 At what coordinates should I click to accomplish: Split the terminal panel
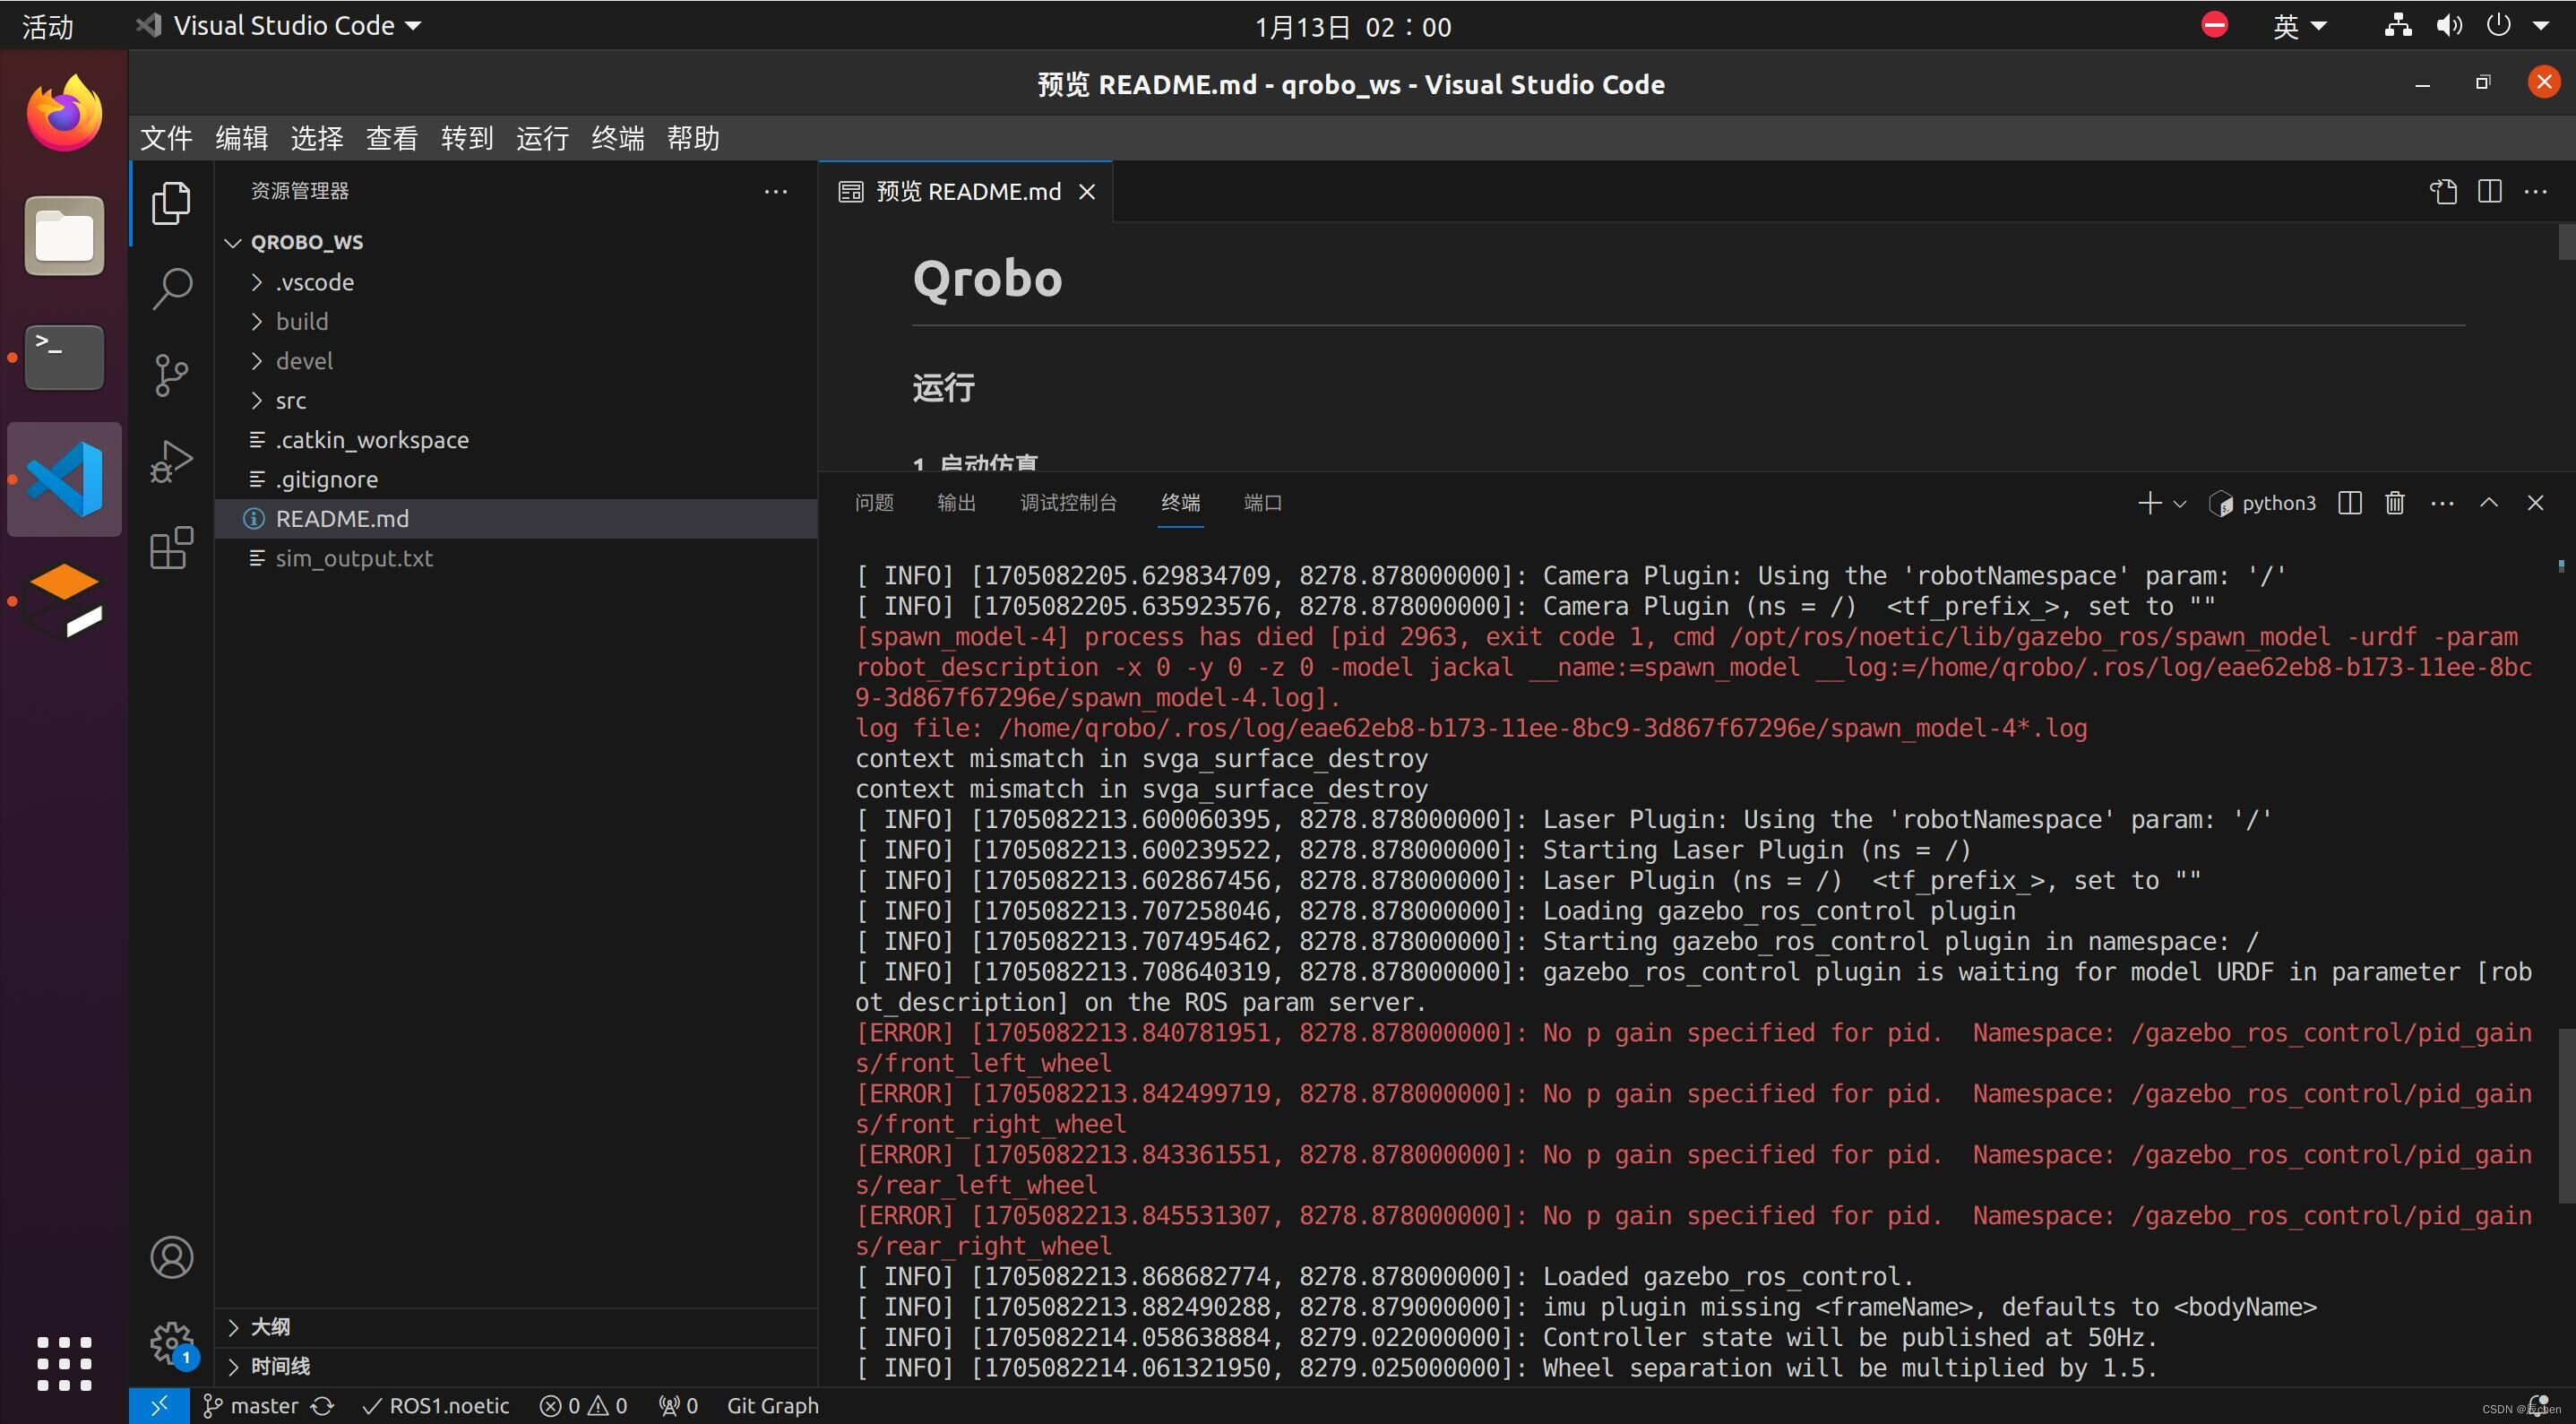point(2350,503)
